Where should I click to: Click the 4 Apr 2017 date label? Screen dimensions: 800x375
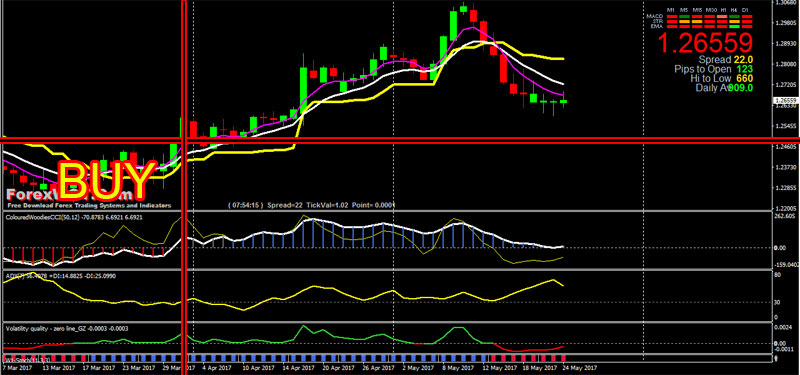[x=218, y=367]
